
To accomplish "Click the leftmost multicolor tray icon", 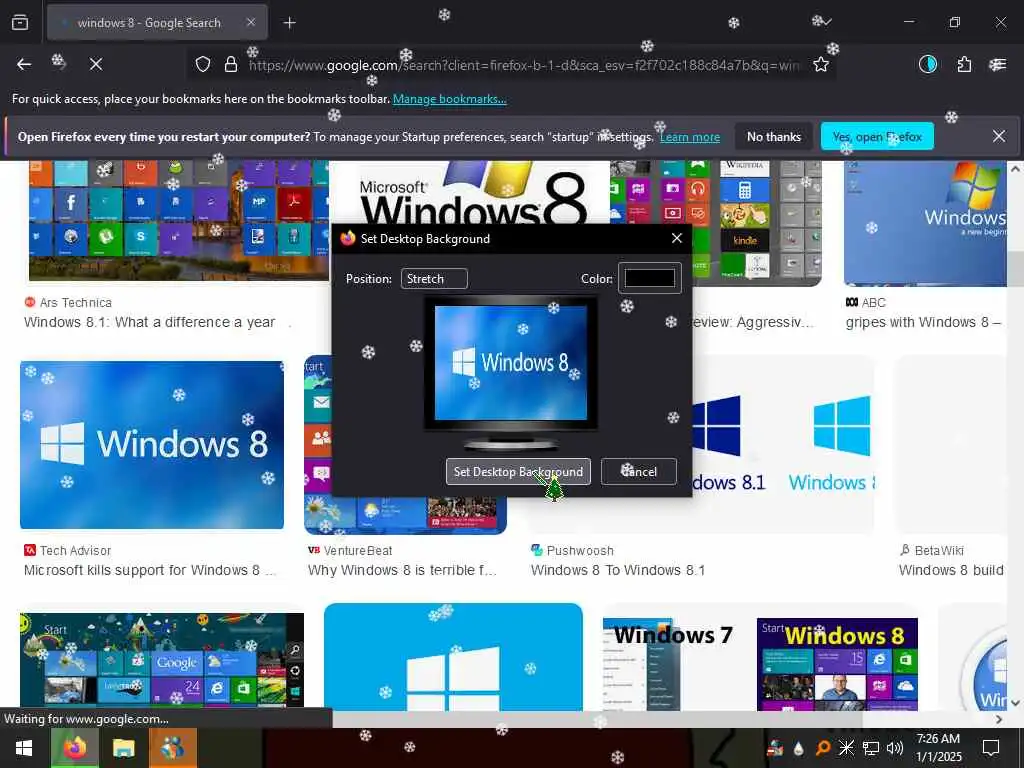I will click(x=775, y=748).
